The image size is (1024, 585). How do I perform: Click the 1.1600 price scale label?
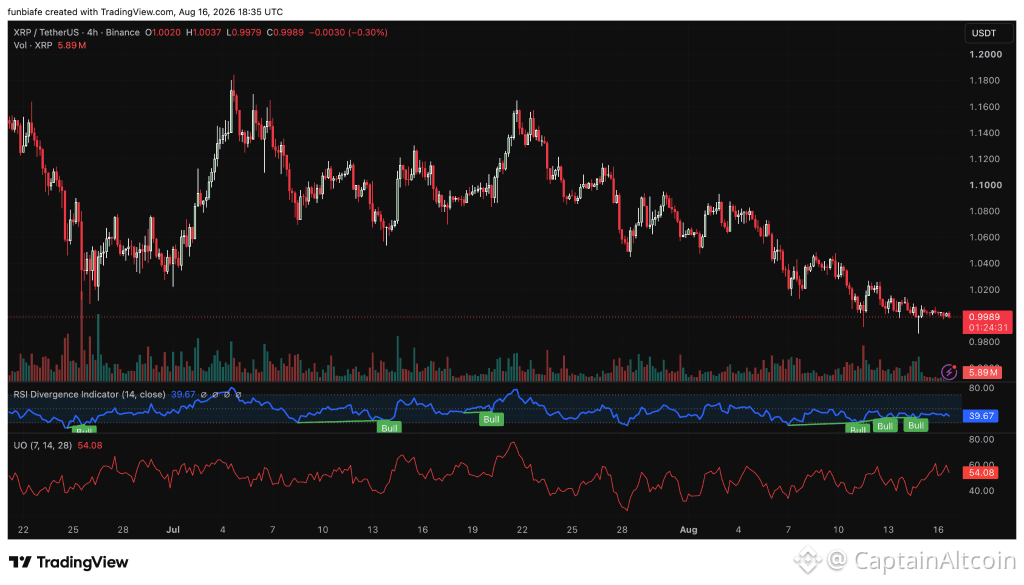tap(985, 106)
